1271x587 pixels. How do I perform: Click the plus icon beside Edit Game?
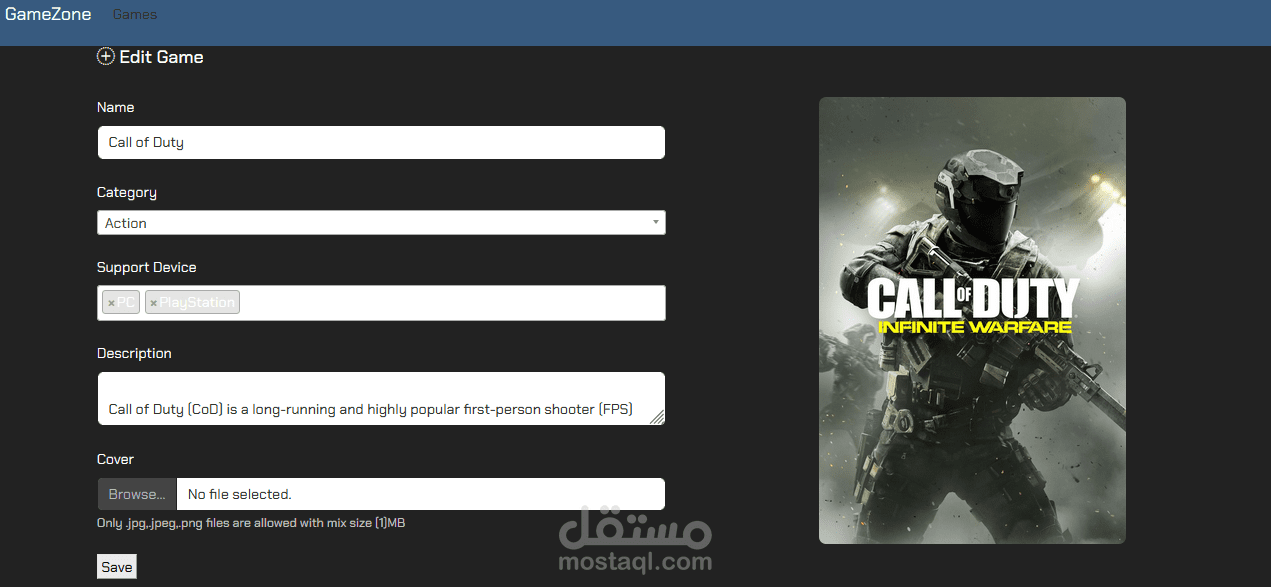click(105, 57)
